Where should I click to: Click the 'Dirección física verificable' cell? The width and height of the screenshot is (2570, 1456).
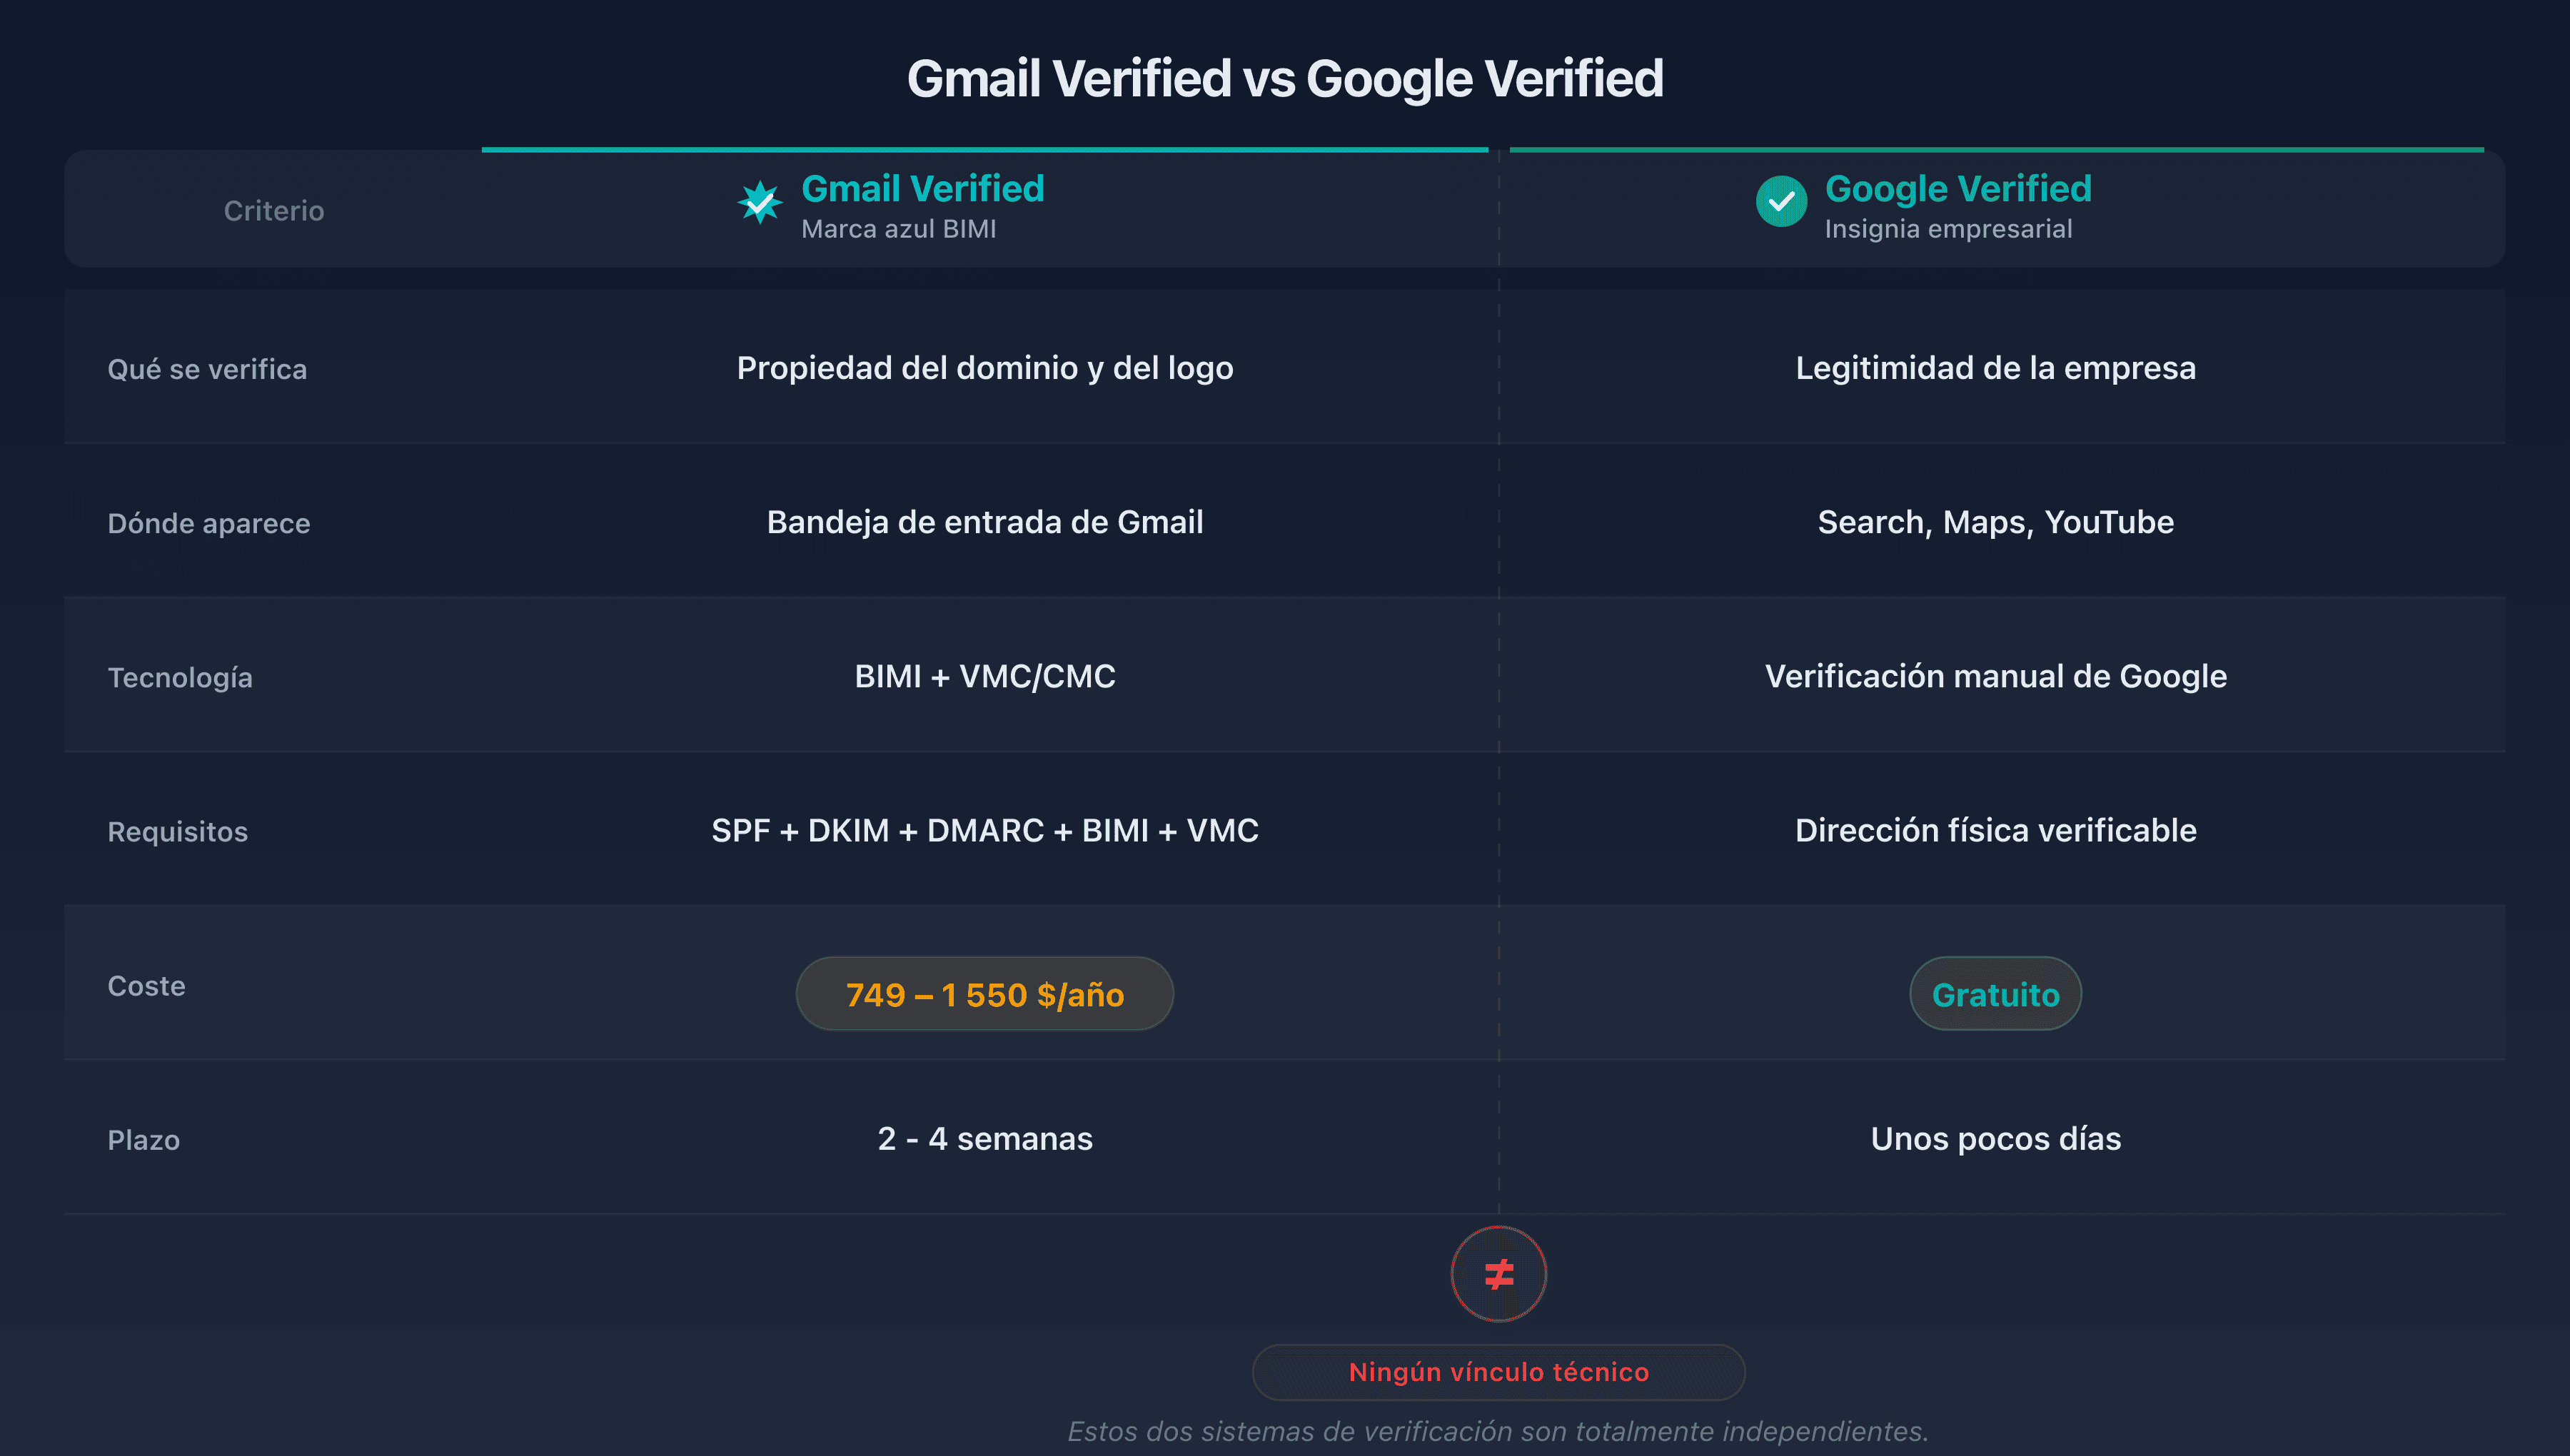click(1996, 830)
